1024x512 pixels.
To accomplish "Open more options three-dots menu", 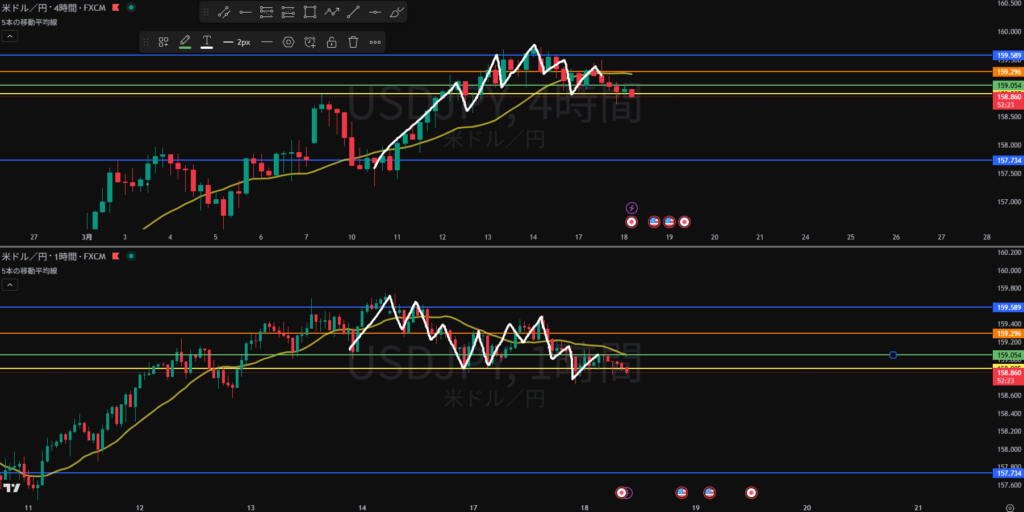I will click(375, 42).
